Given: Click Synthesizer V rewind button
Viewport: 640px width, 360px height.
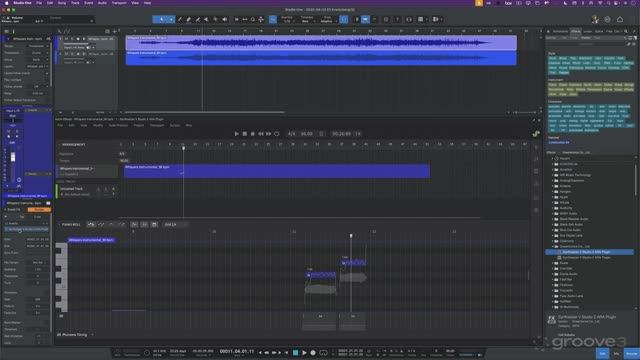Looking at the screenshot, I should coord(260,133).
